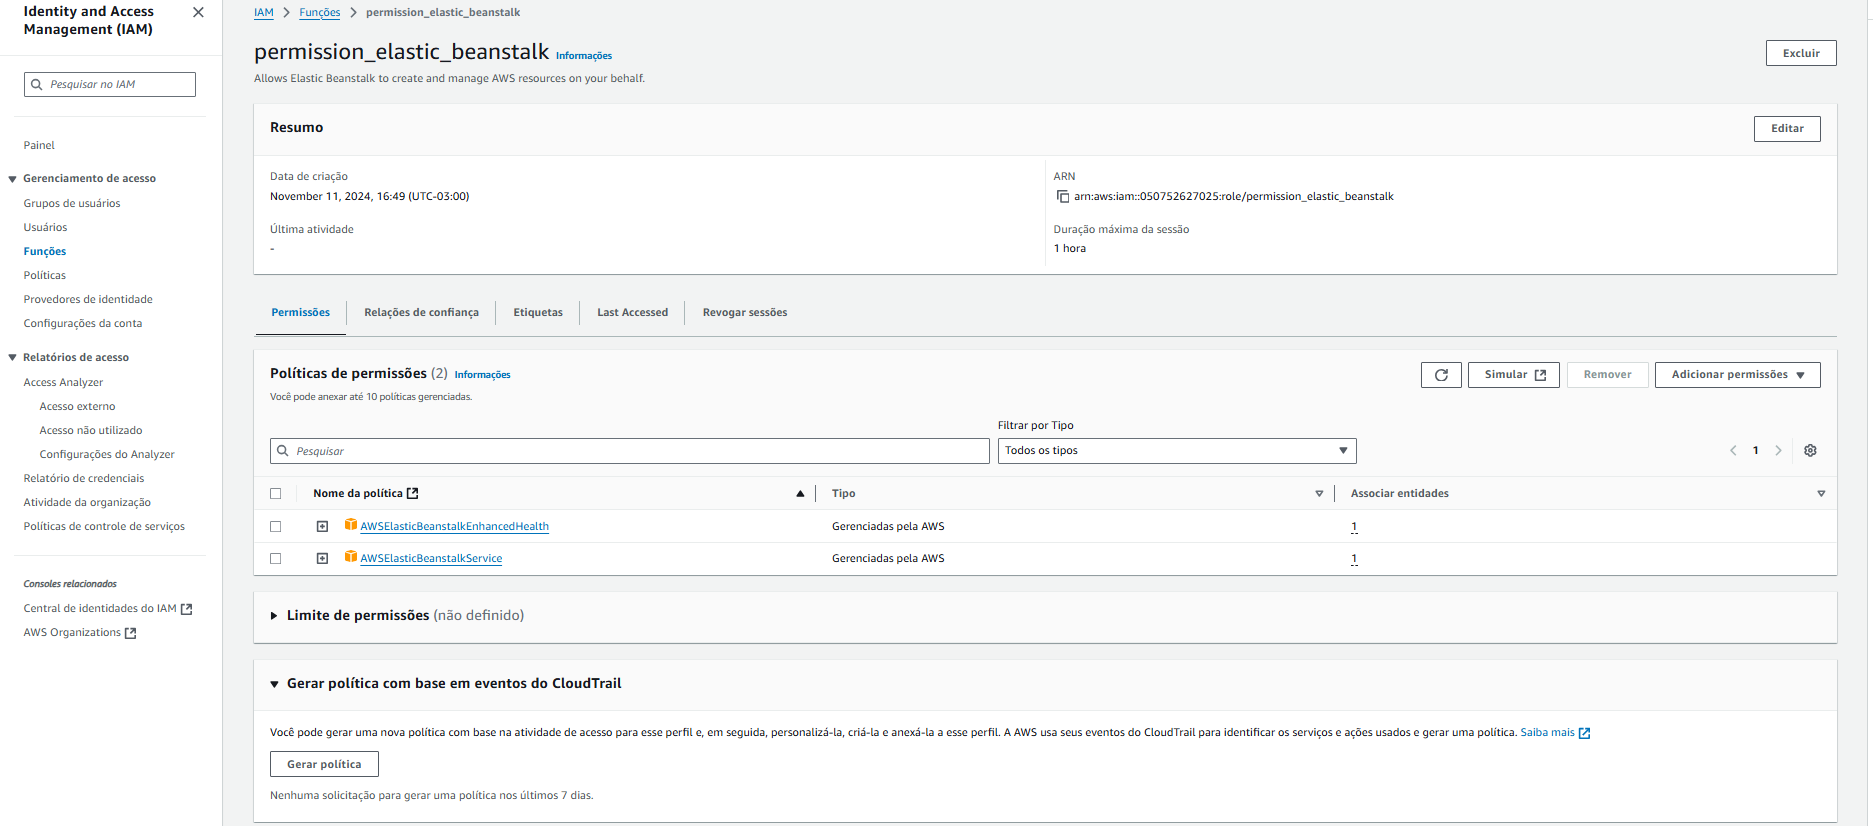This screenshot has height=826, width=1873.
Task: Collapse Gerenciamento de acesso sidebar group
Action: click(12, 179)
